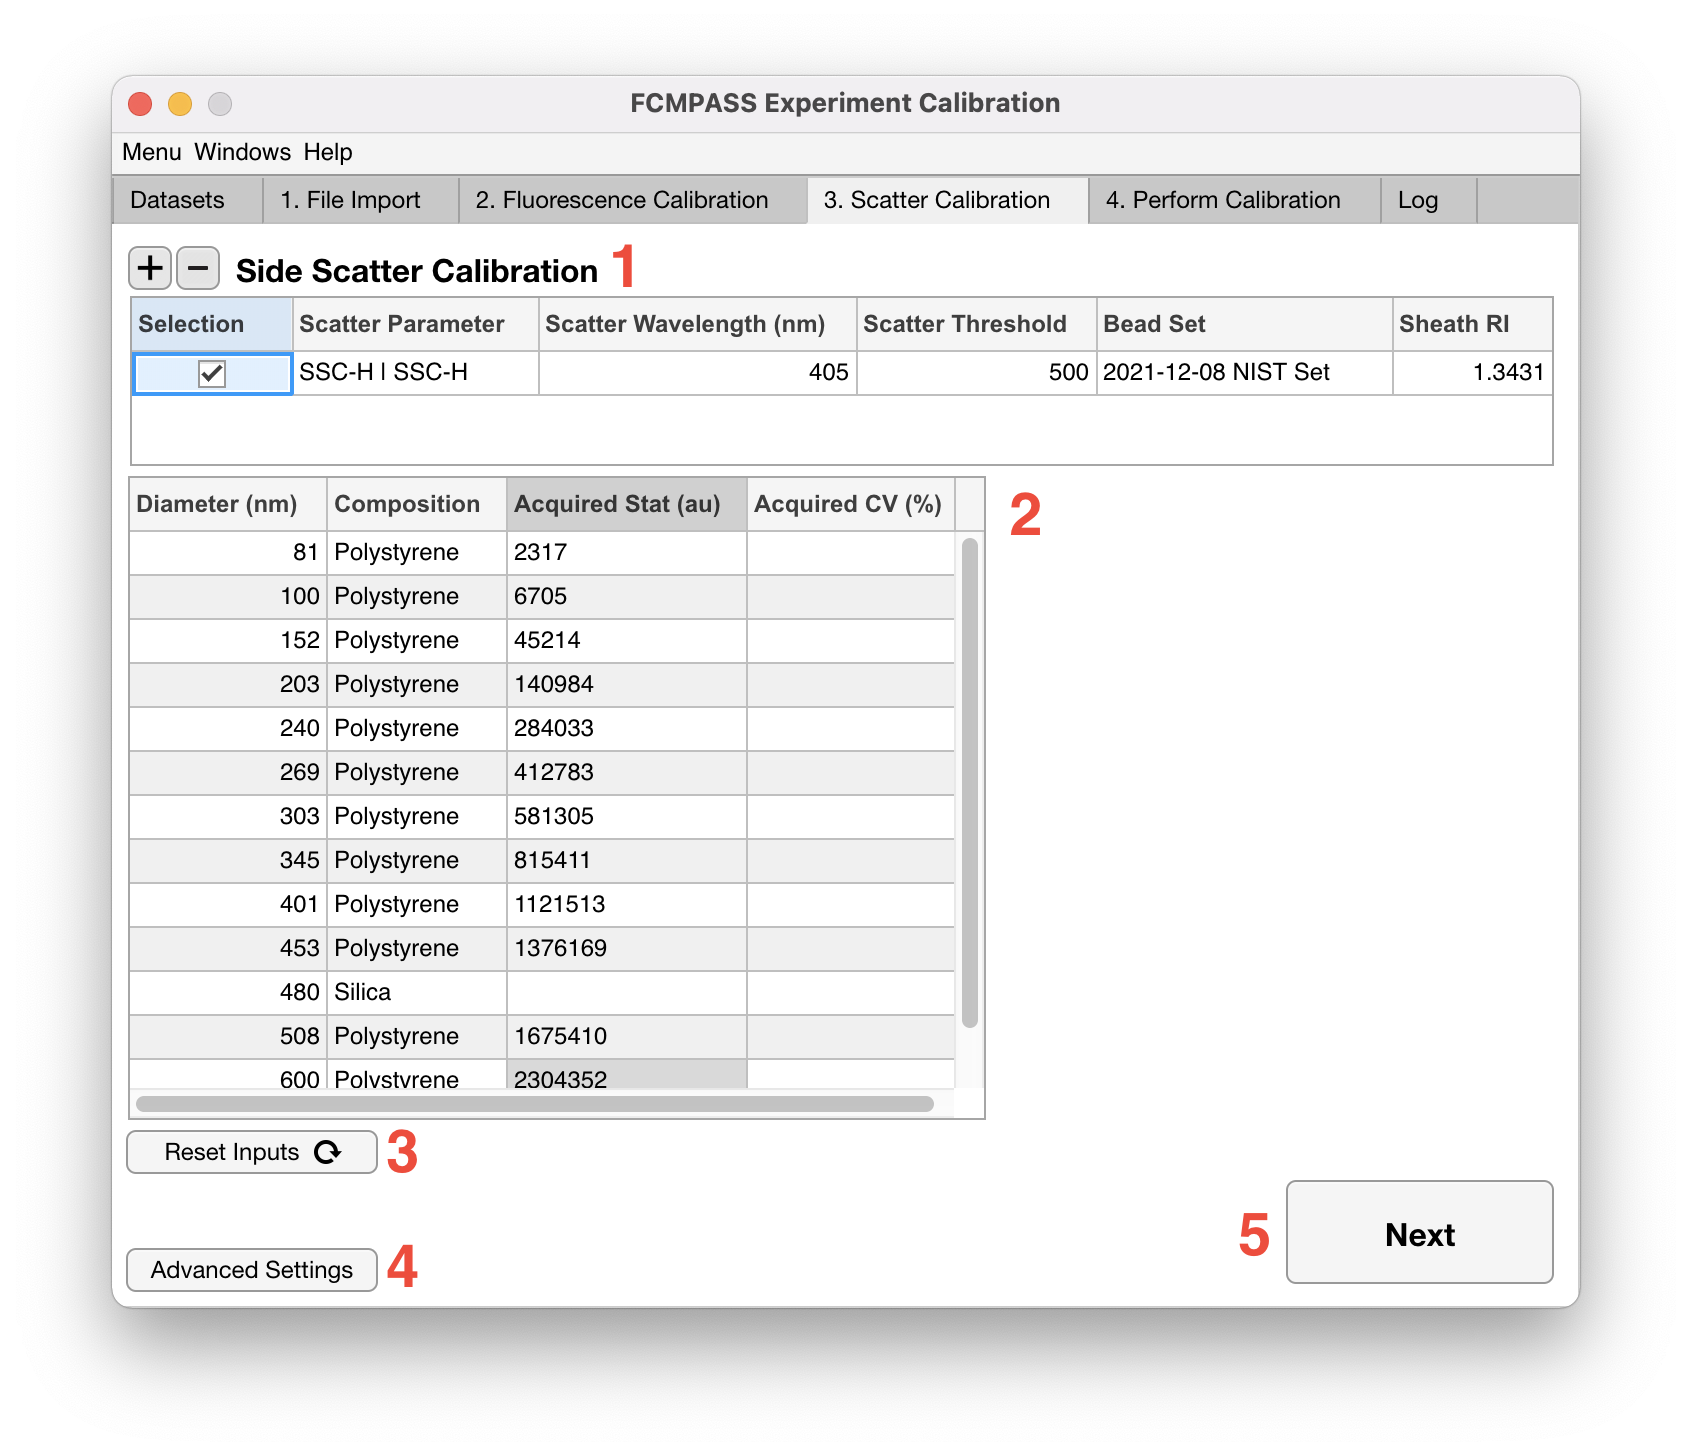
Task: Remove the selected scatter calibration row
Action: [x=198, y=268]
